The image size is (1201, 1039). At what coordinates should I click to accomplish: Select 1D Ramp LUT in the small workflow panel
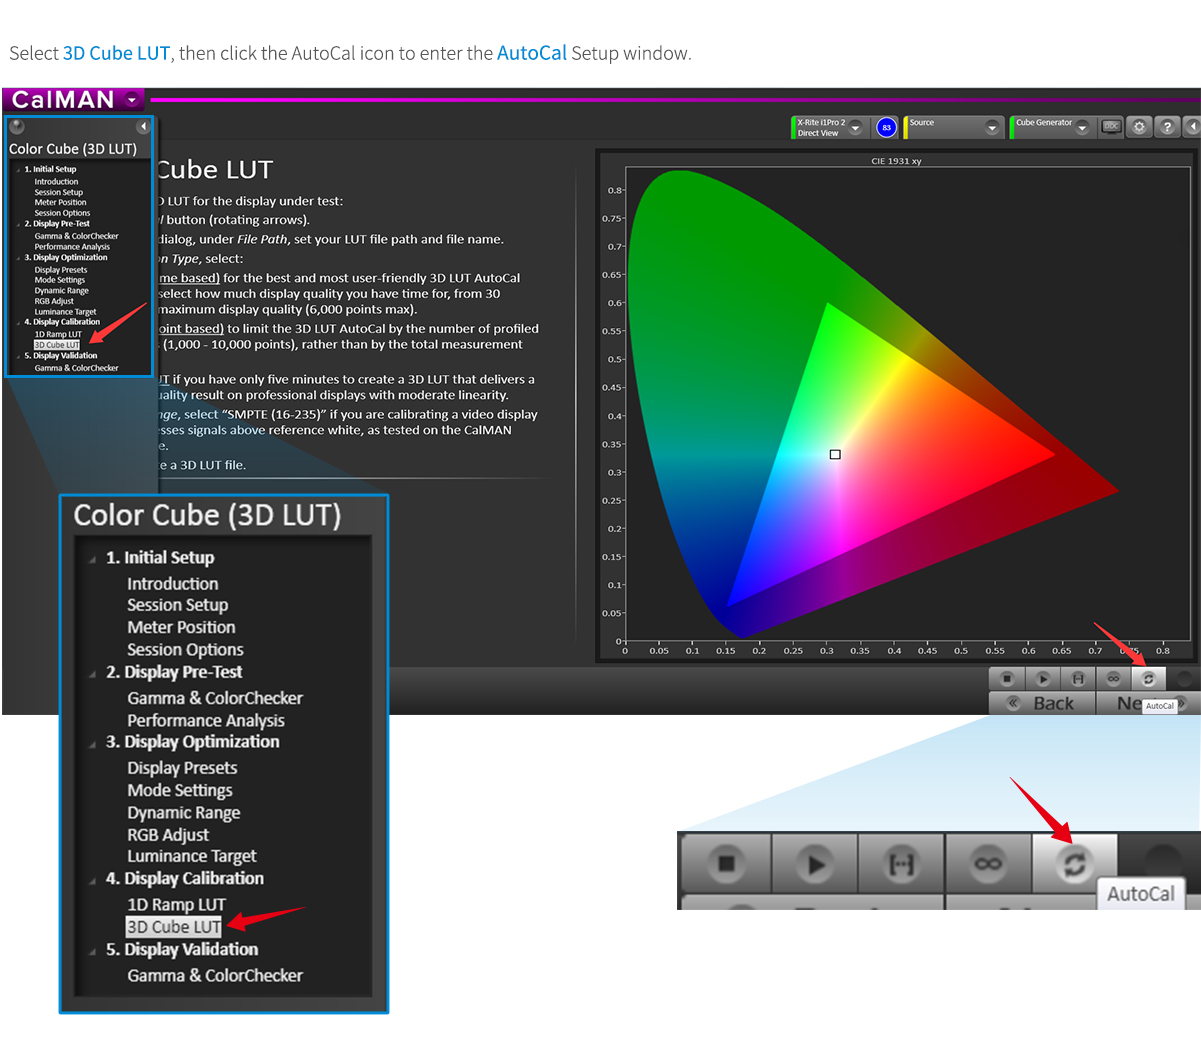(58, 334)
